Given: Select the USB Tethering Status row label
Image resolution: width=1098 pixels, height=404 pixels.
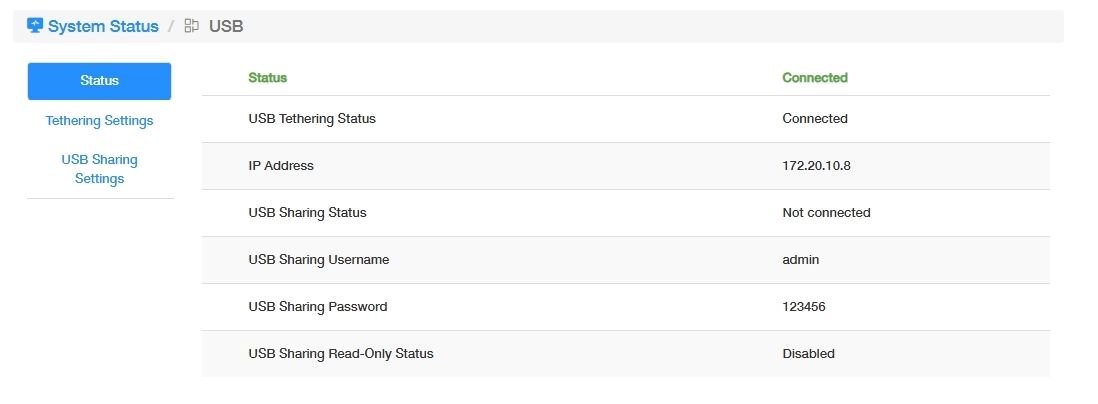Looking at the screenshot, I should (x=312, y=119).
